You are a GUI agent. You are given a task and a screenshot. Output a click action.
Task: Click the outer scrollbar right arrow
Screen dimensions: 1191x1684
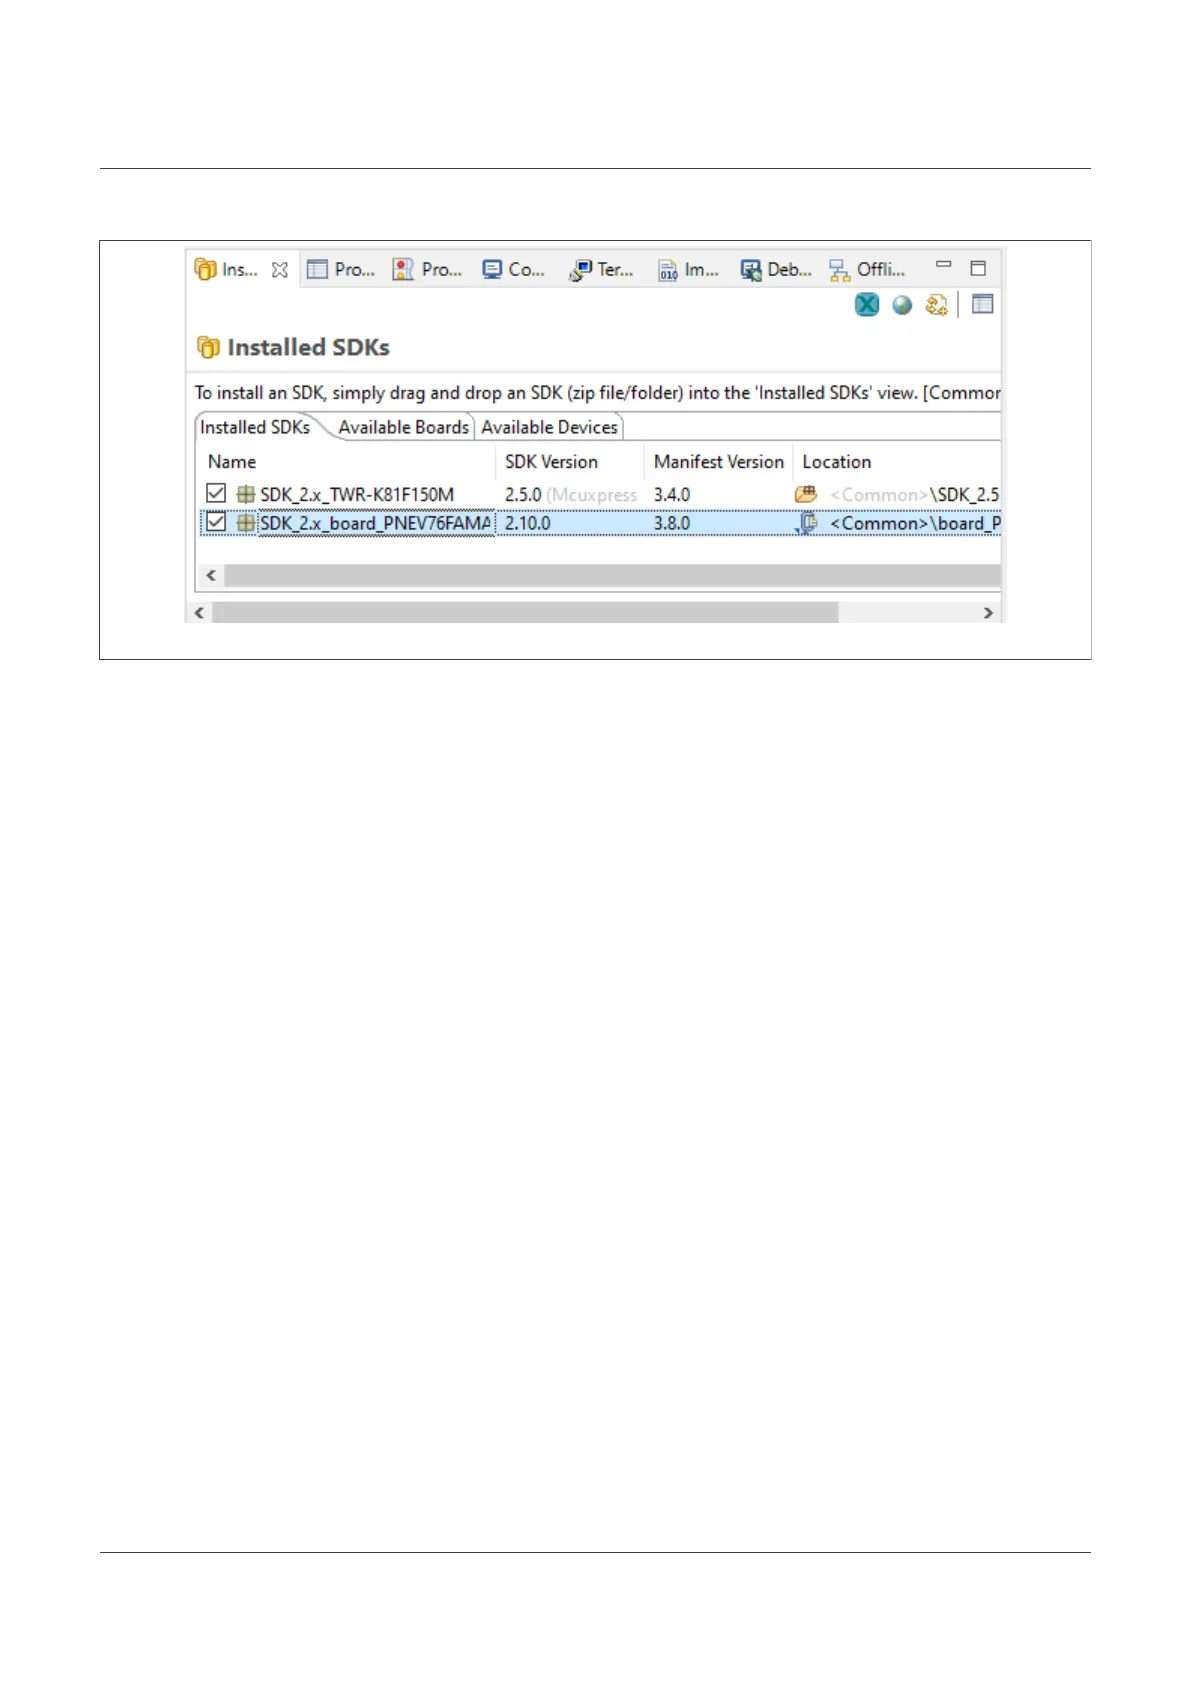click(988, 612)
